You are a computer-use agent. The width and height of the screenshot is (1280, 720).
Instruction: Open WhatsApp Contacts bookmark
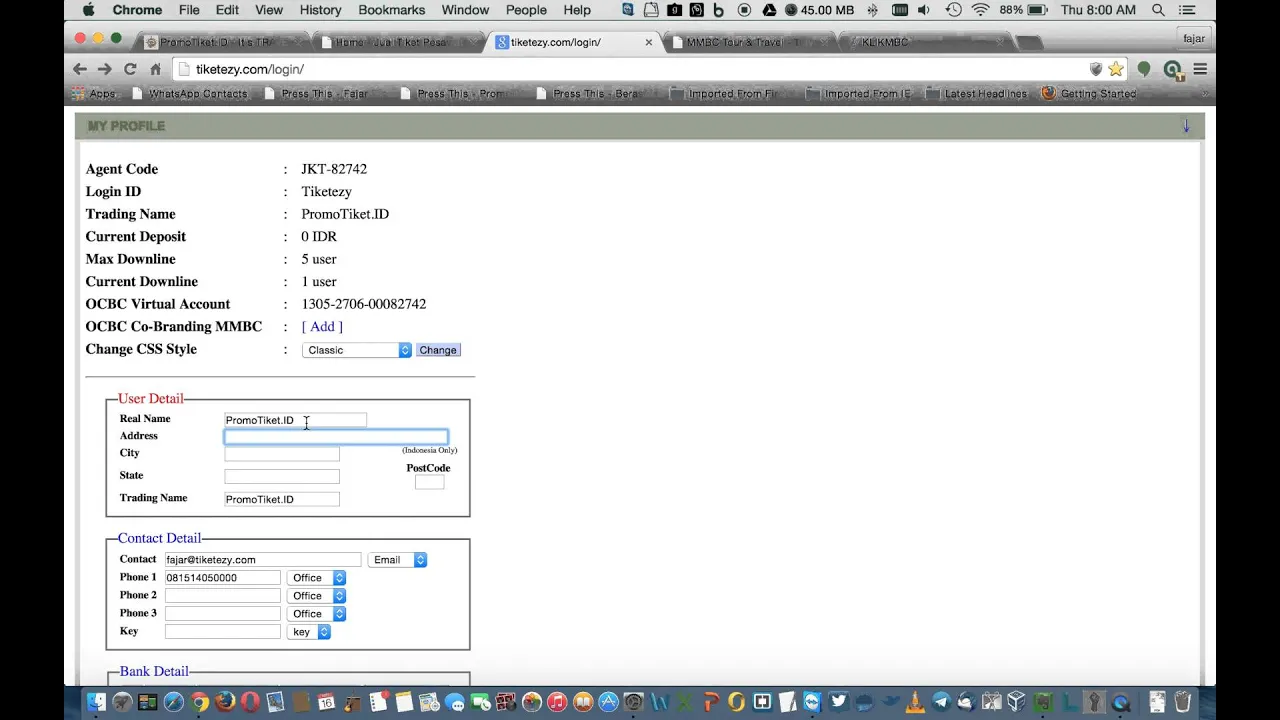point(188,94)
